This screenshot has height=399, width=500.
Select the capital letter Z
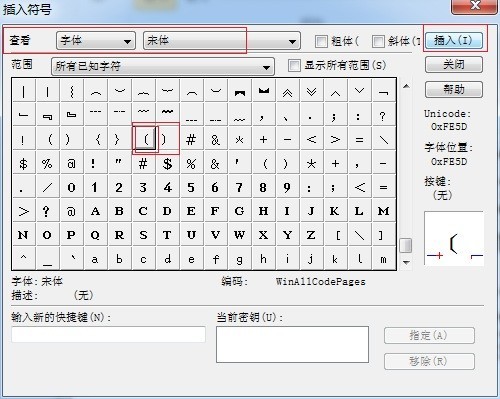[x=311, y=235]
